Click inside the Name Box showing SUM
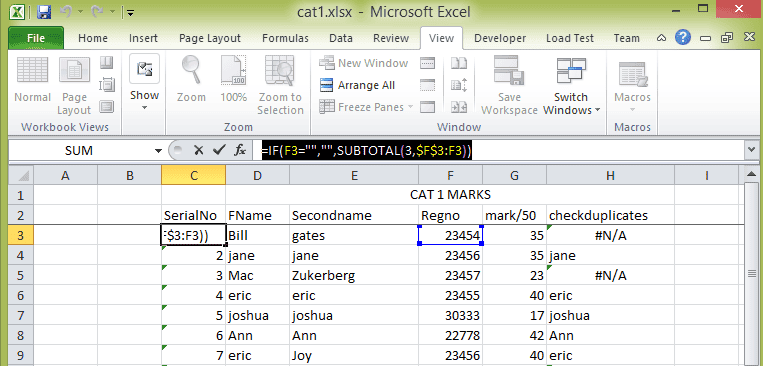The height and width of the screenshot is (366, 763). click(79, 151)
